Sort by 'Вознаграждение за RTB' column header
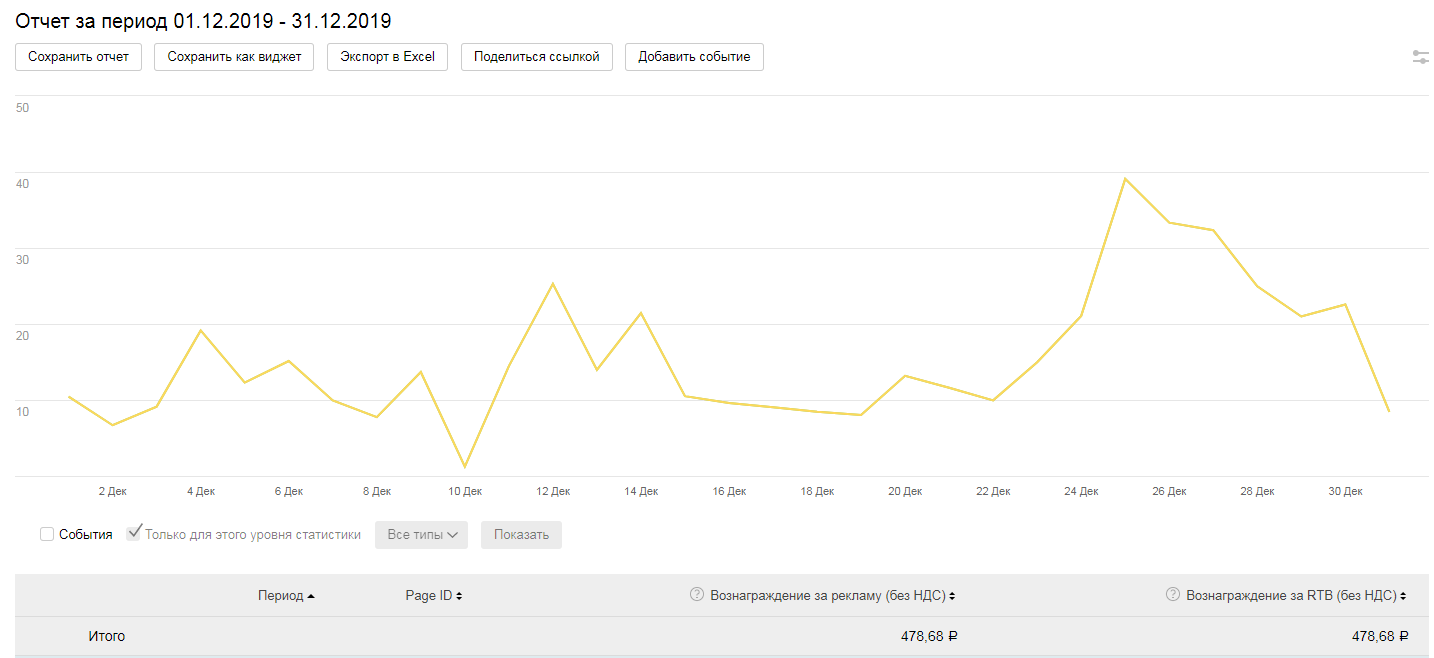The height and width of the screenshot is (658, 1434). (x=1295, y=596)
